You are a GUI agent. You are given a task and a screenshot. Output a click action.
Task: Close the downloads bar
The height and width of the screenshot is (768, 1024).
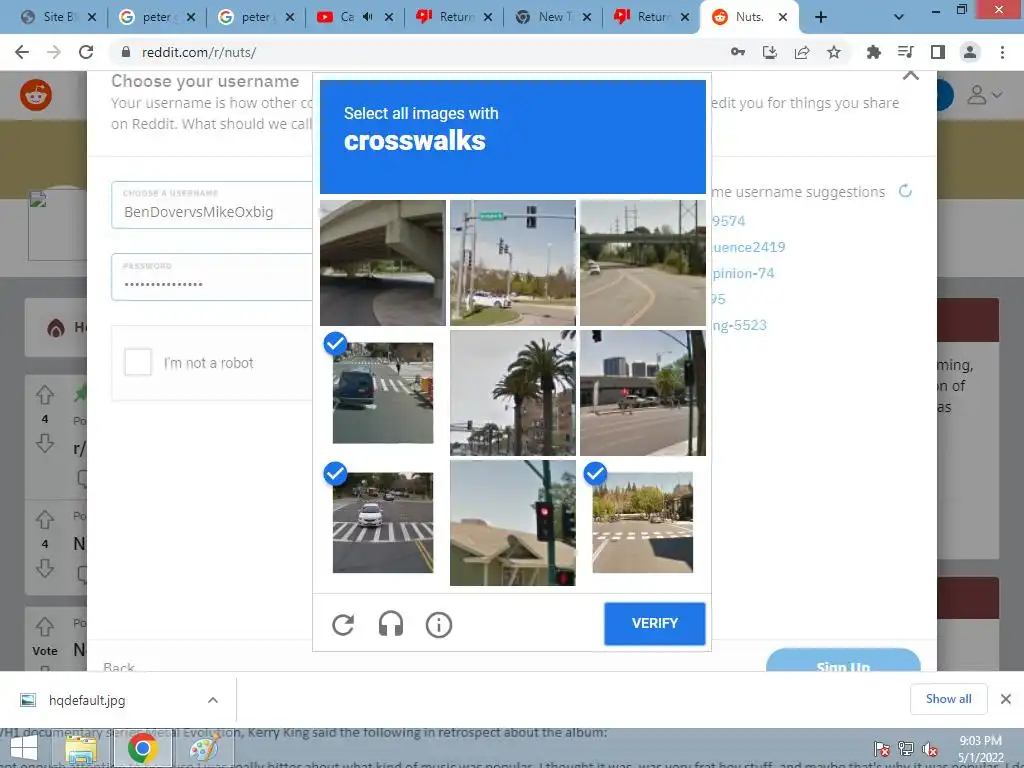tap(1006, 699)
